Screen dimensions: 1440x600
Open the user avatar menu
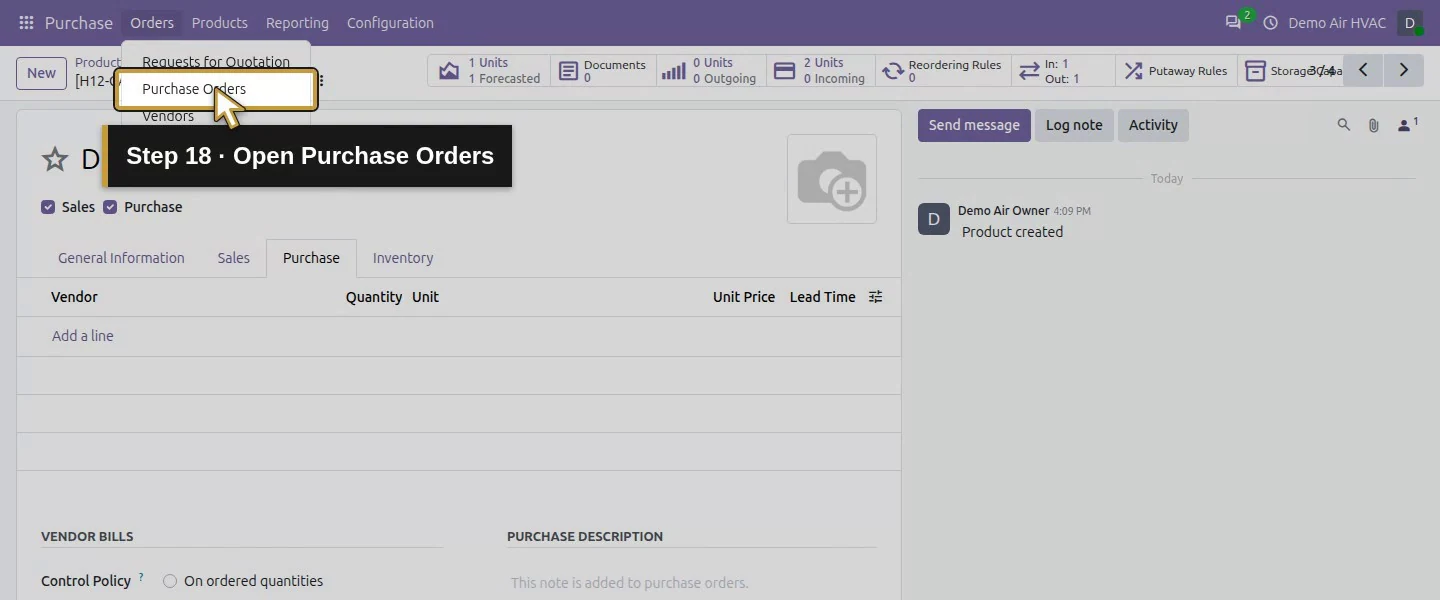pyautogui.click(x=1410, y=23)
